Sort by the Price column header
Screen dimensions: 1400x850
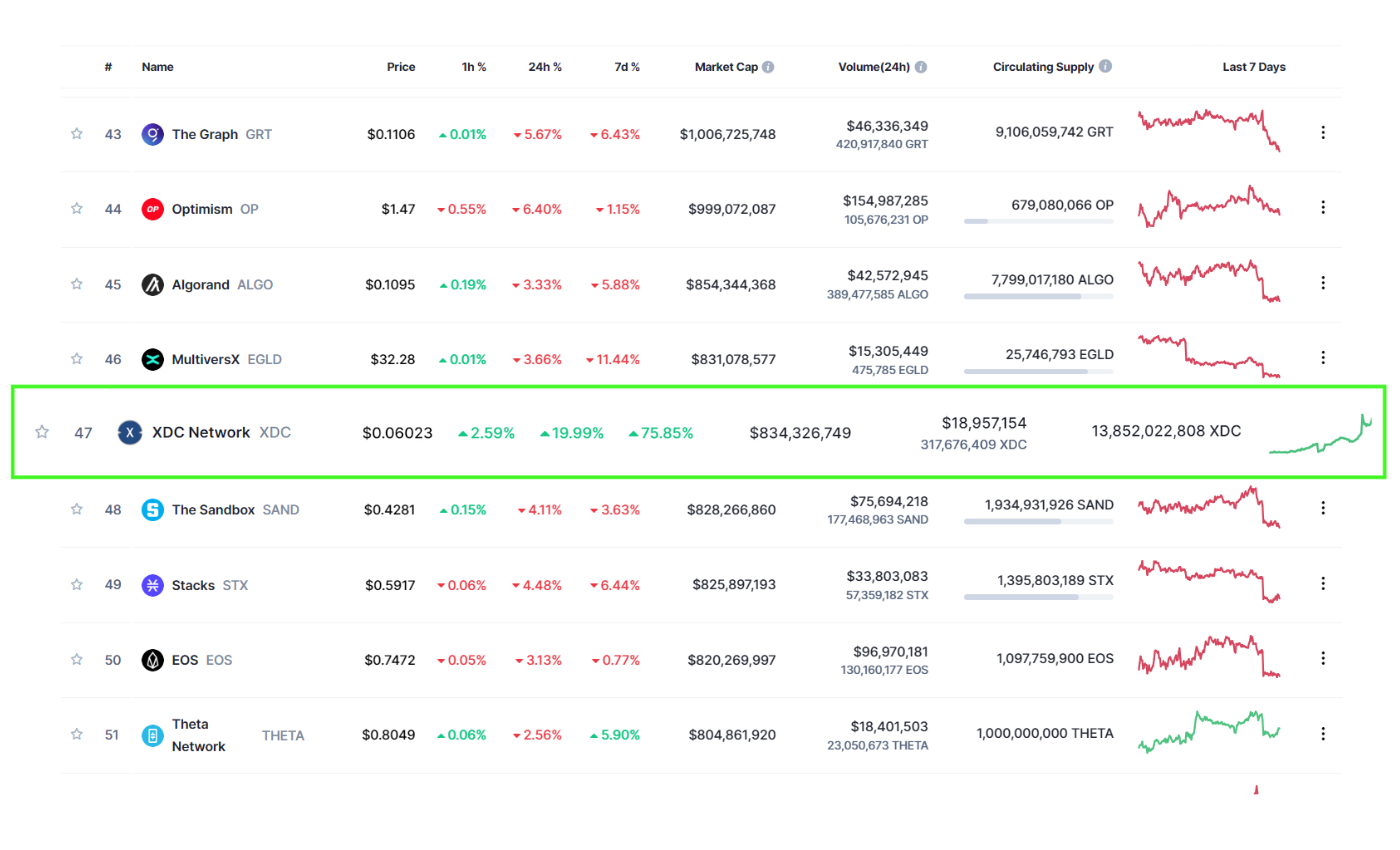[x=401, y=67]
